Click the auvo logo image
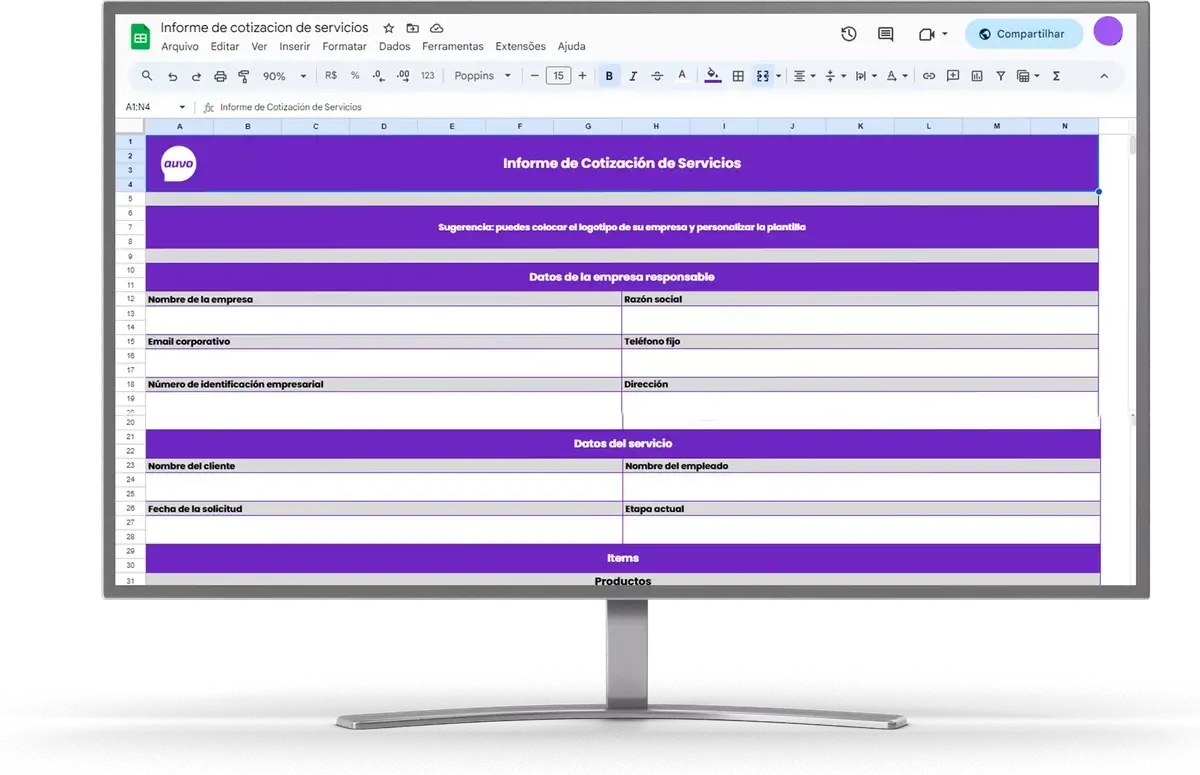This screenshot has width=1200, height=775. pos(179,164)
